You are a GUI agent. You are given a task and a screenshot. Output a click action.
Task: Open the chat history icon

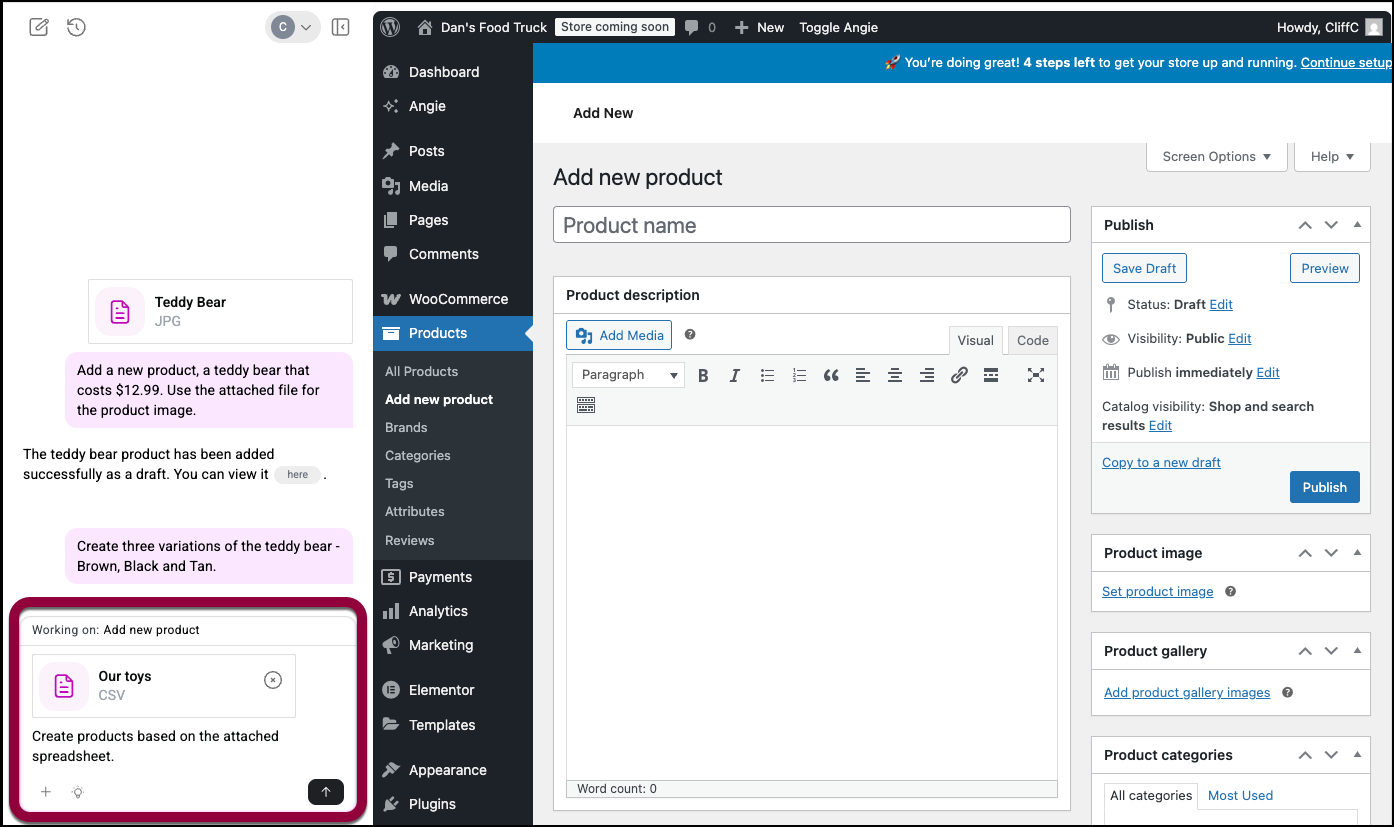[x=76, y=27]
